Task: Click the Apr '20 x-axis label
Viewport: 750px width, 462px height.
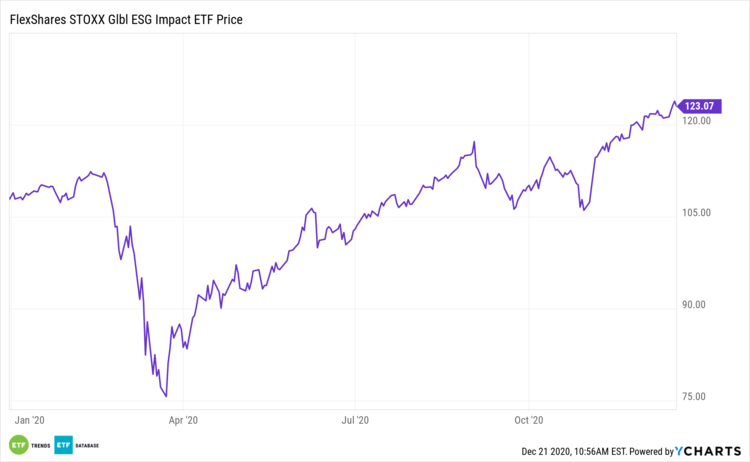Action: tap(184, 421)
